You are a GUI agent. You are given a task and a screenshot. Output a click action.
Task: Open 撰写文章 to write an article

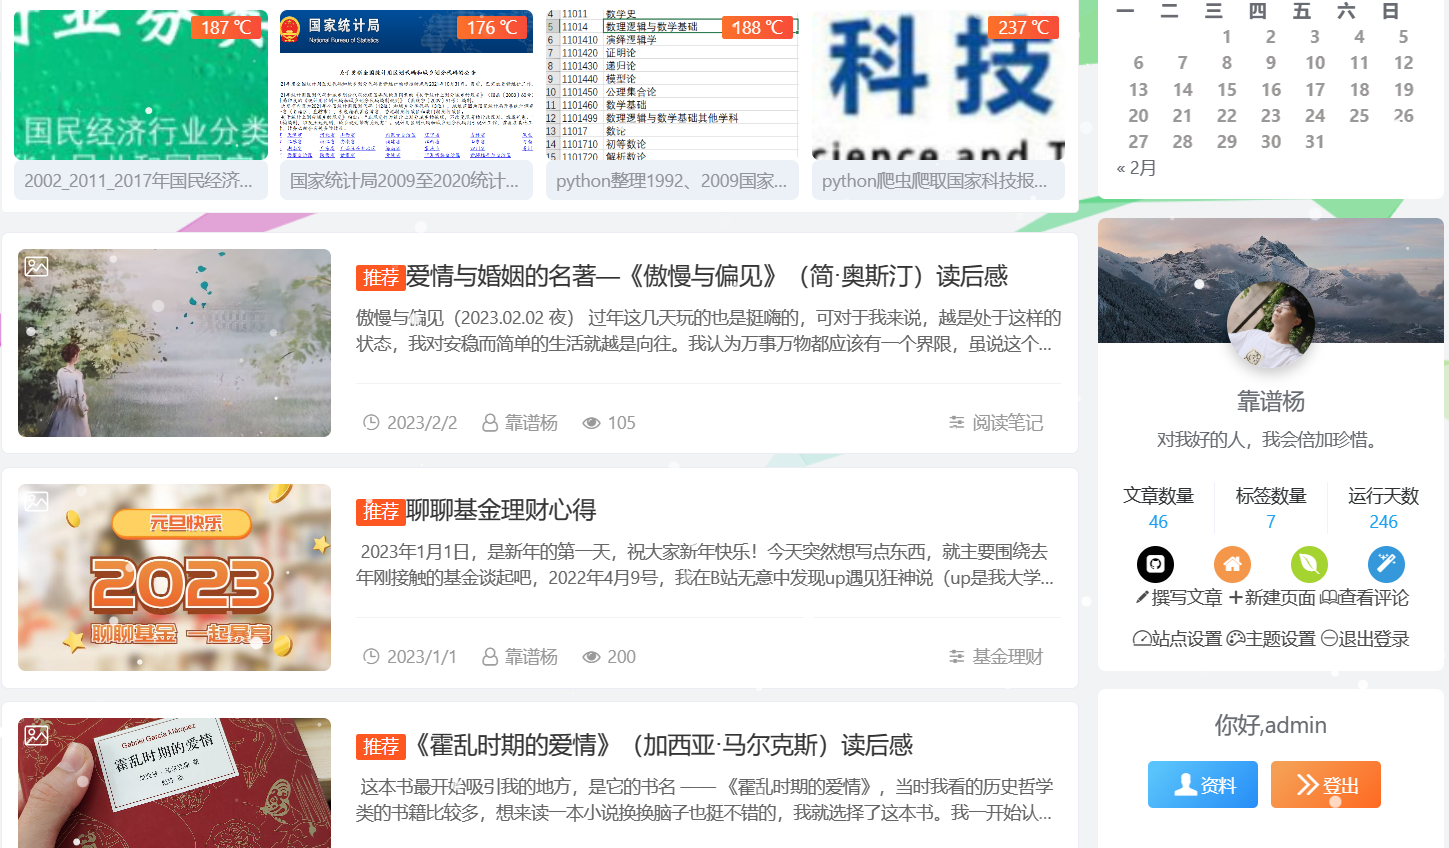tap(1179, 598)
